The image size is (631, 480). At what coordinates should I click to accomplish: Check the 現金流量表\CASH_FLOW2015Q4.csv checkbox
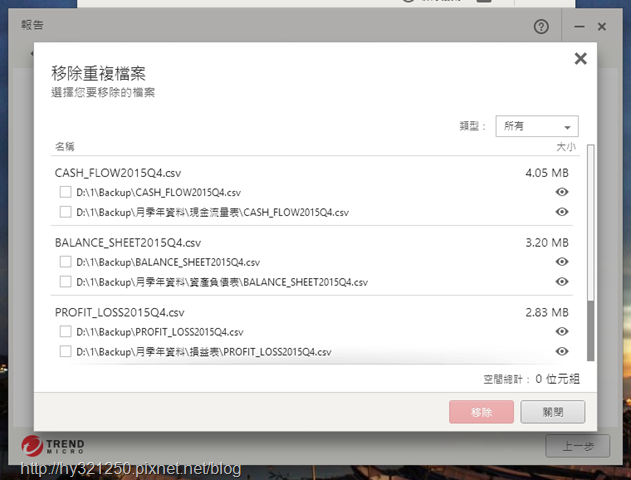point(65,212)
